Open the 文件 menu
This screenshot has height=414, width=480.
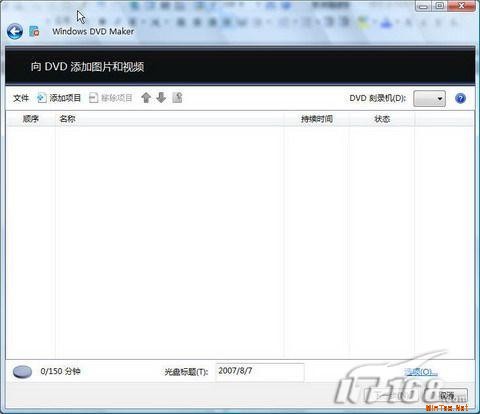21,98
